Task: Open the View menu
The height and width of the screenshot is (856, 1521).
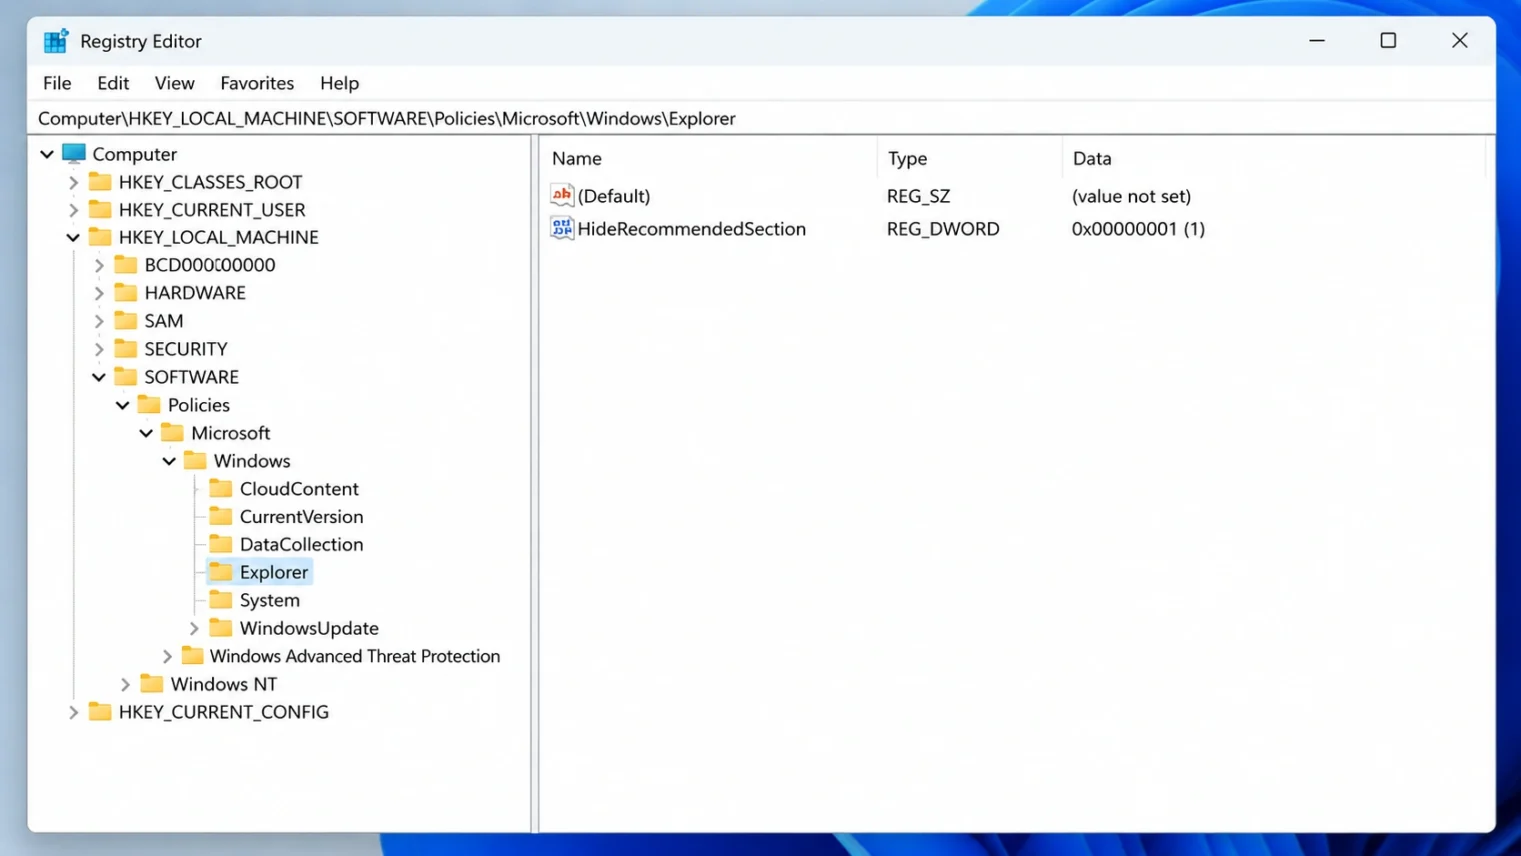Action: point(174,83)
